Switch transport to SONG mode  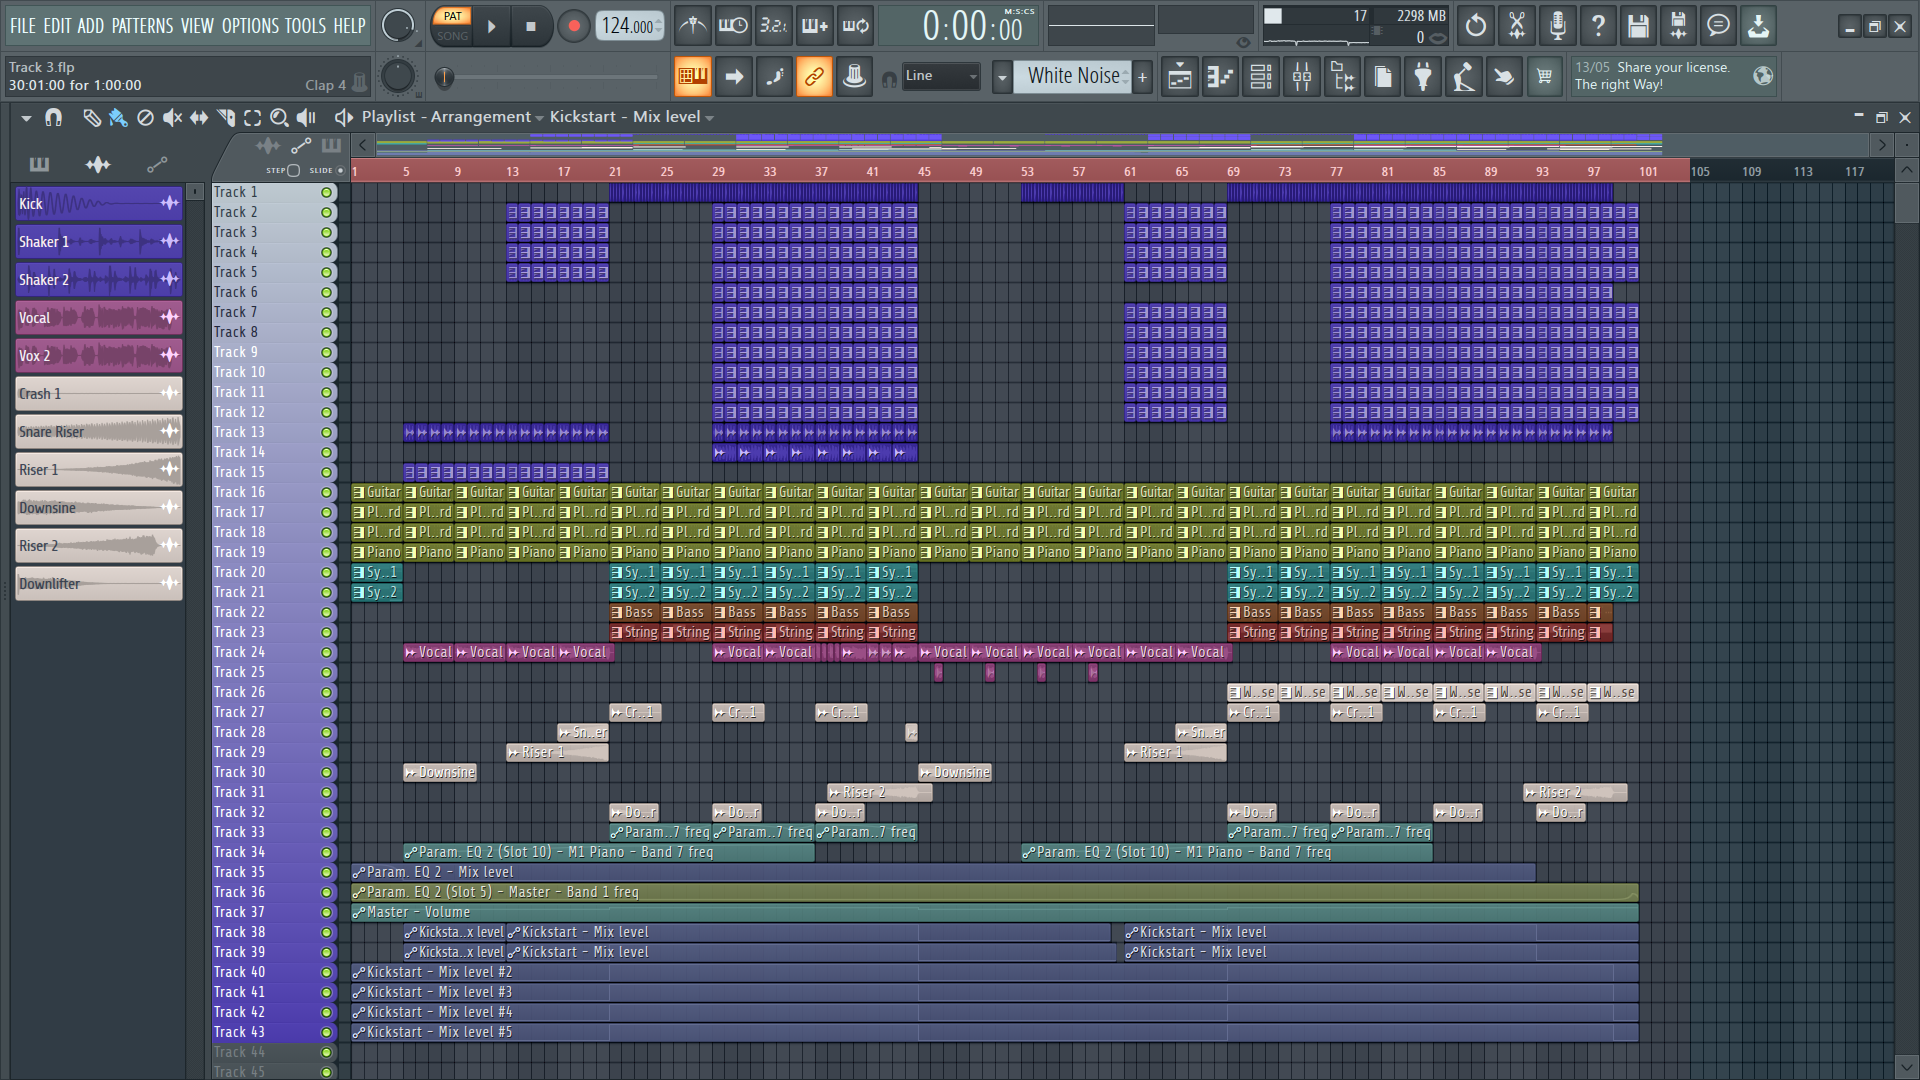click(452, 36)
